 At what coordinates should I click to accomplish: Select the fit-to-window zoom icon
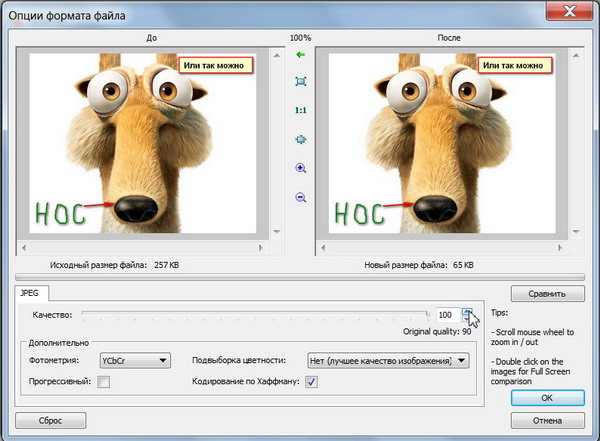pos(301,82)
